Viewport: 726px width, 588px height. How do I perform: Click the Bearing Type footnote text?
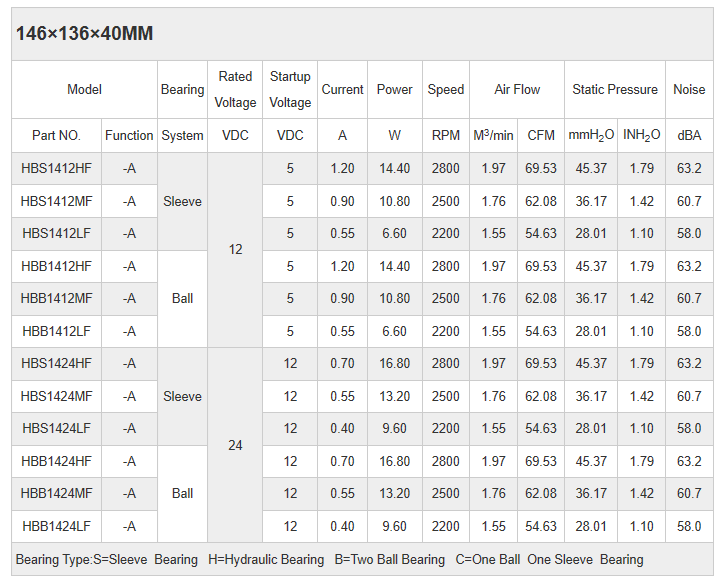[330, 560]
